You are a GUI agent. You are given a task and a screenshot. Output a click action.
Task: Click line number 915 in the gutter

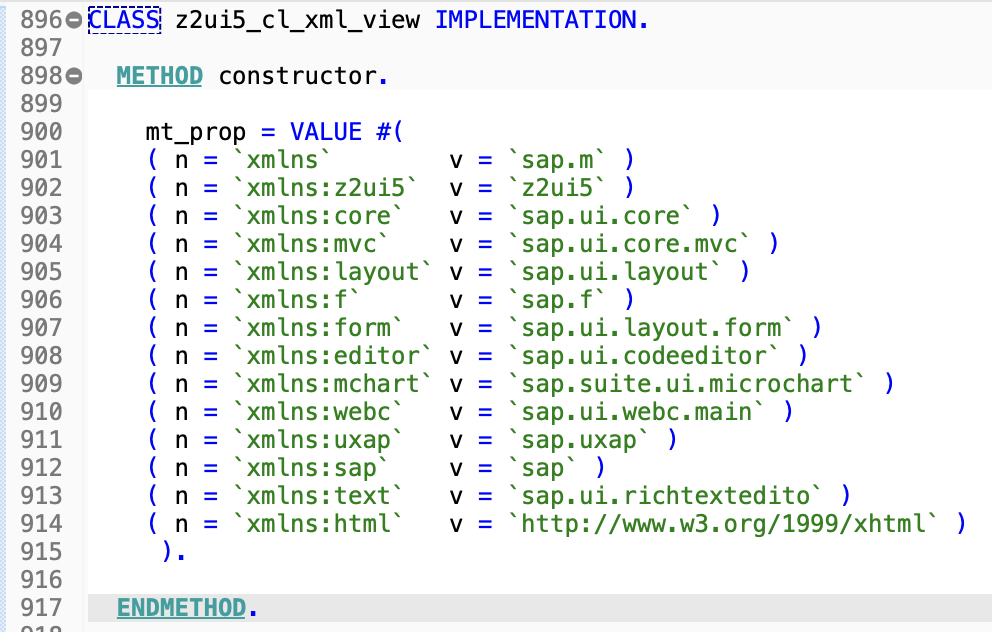[42, 551]
